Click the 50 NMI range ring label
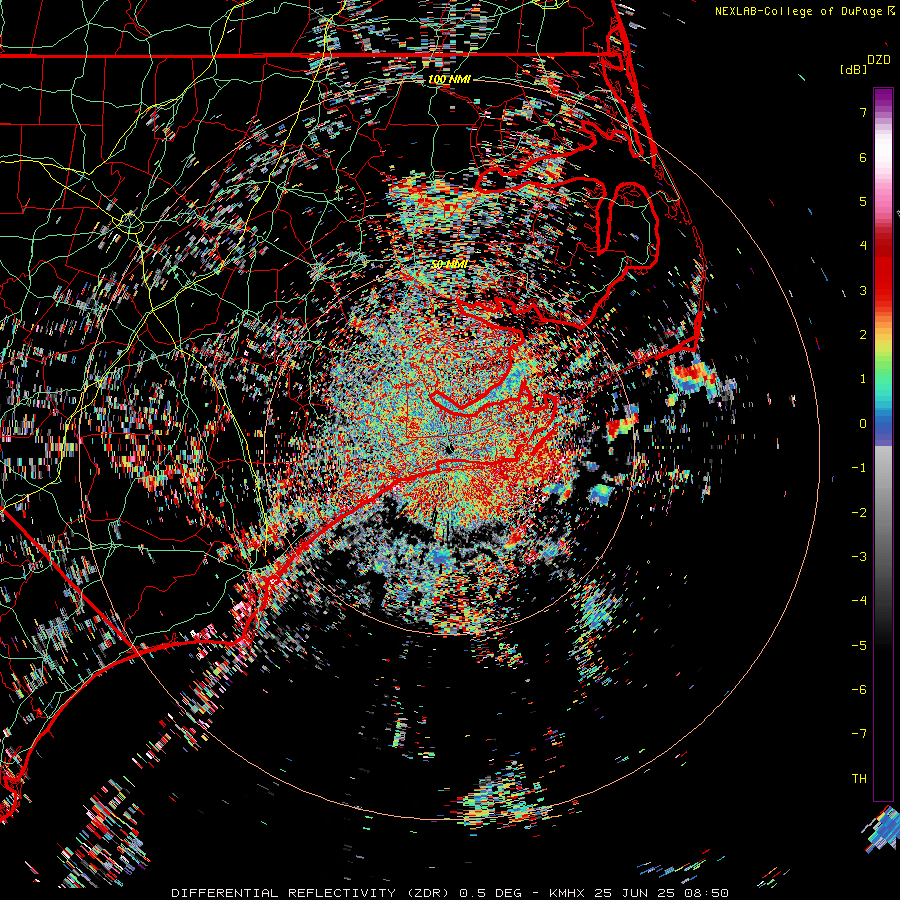900x900 pixels. coord(449,264)
